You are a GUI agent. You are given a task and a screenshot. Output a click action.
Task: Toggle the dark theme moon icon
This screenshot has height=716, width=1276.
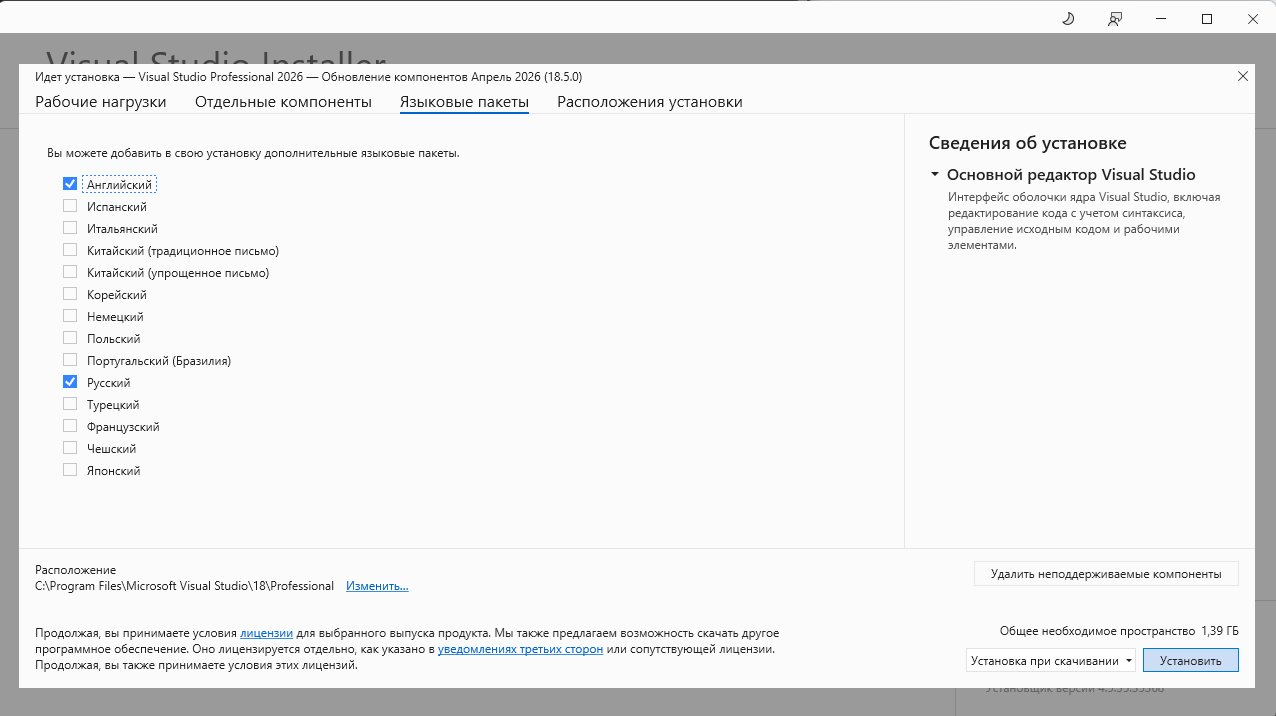[x=1068, y=18]
